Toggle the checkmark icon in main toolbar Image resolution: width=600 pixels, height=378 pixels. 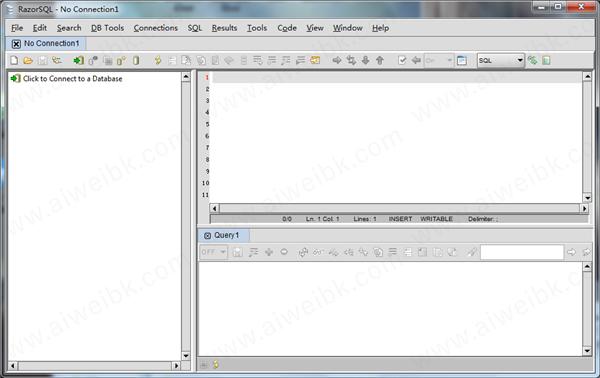tap(402, 60)
